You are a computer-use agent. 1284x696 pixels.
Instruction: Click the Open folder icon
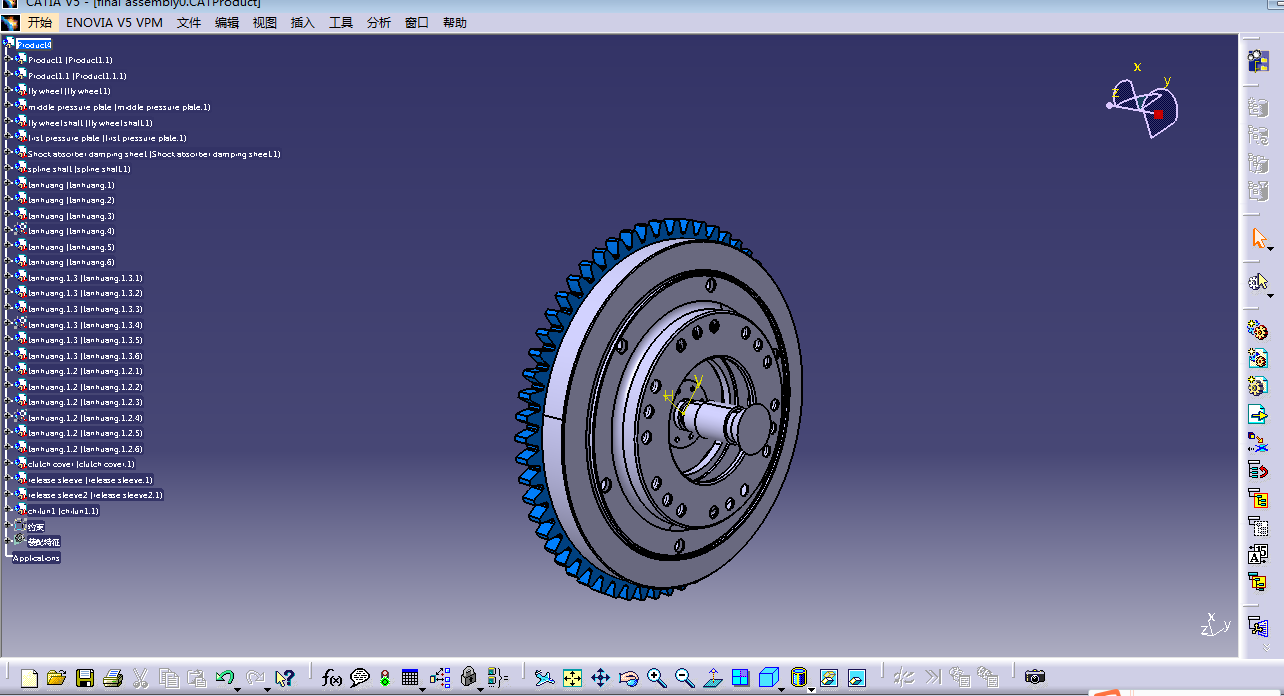pyautogui.click(x=57, y=678)
